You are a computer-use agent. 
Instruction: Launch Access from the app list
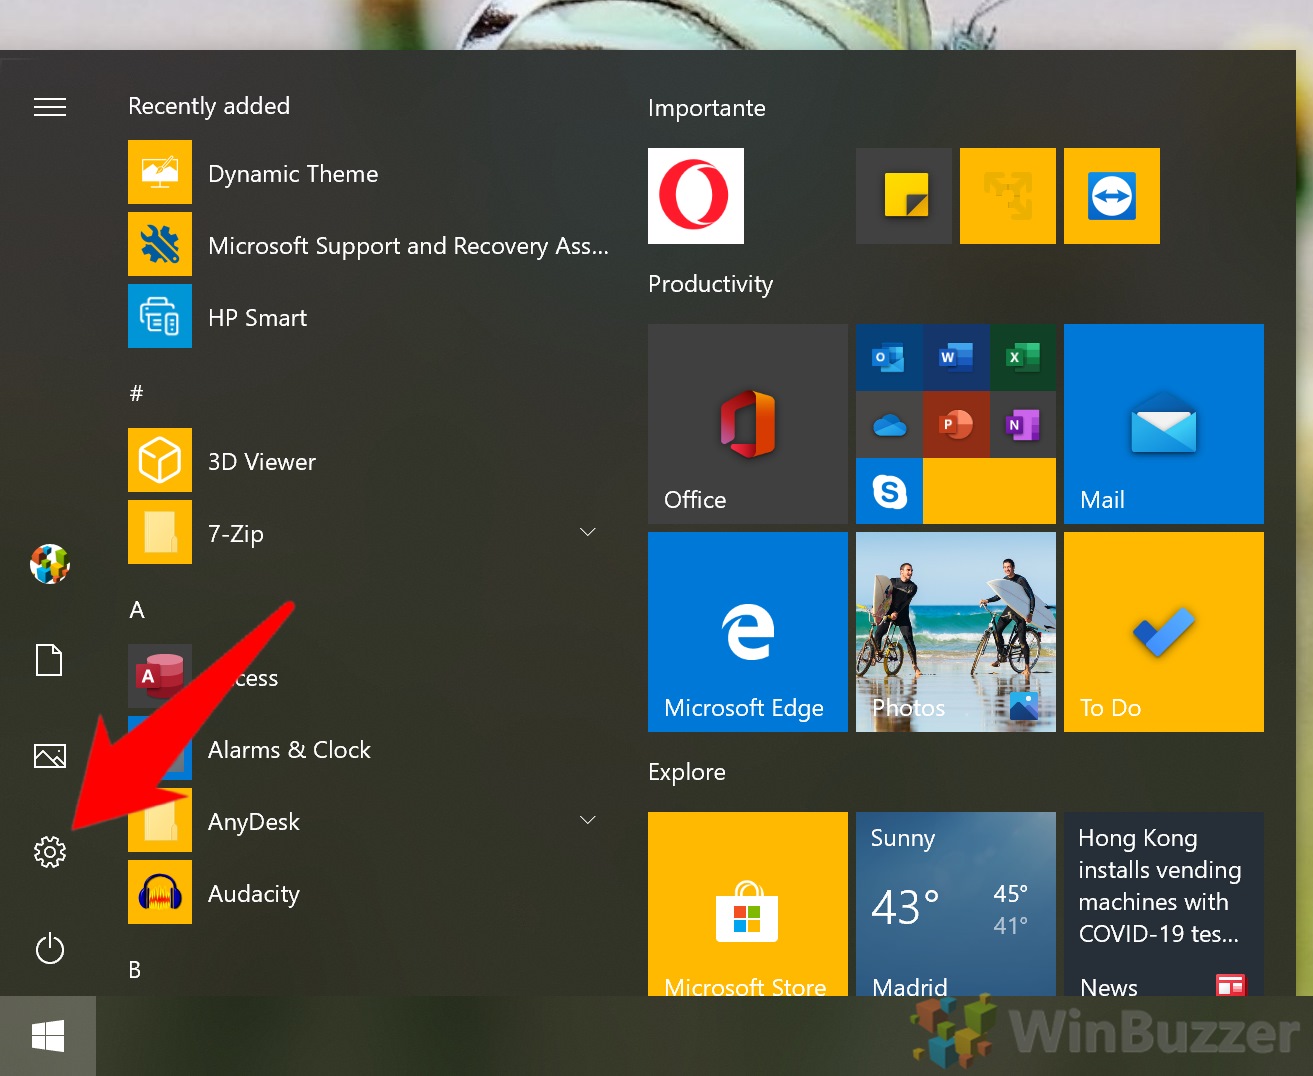368,677
